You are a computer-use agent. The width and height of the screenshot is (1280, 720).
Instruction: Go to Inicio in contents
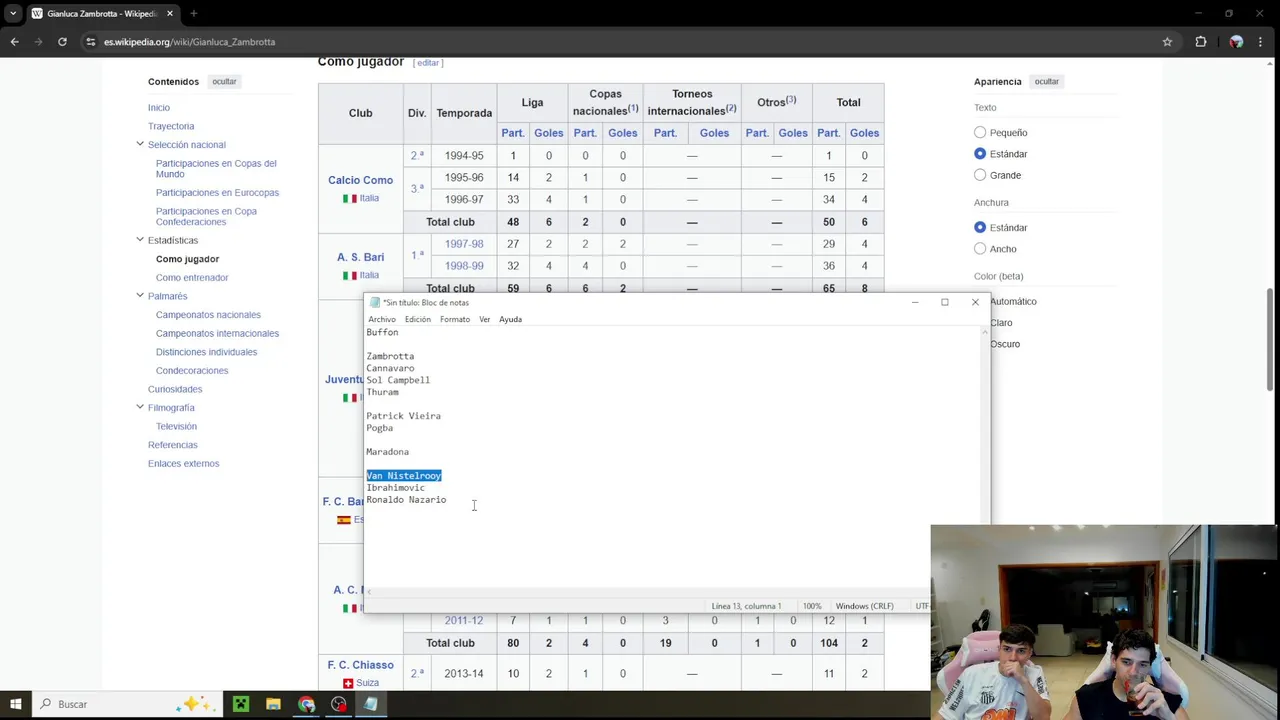point(159,107)
